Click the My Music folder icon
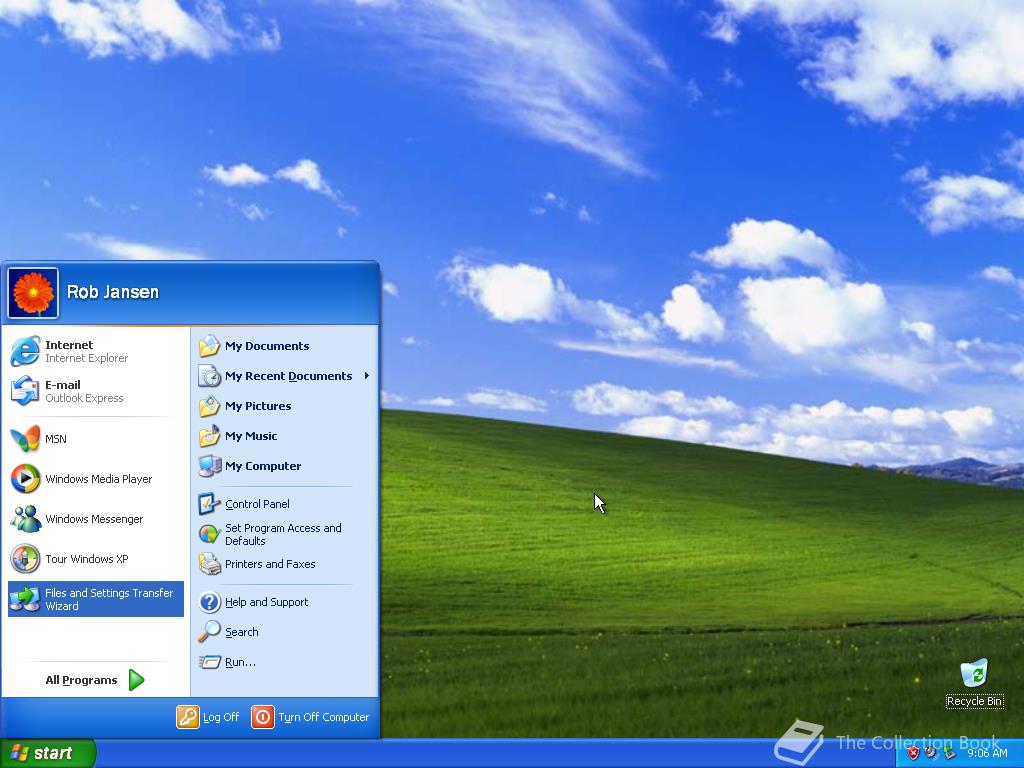 [210, 436]
